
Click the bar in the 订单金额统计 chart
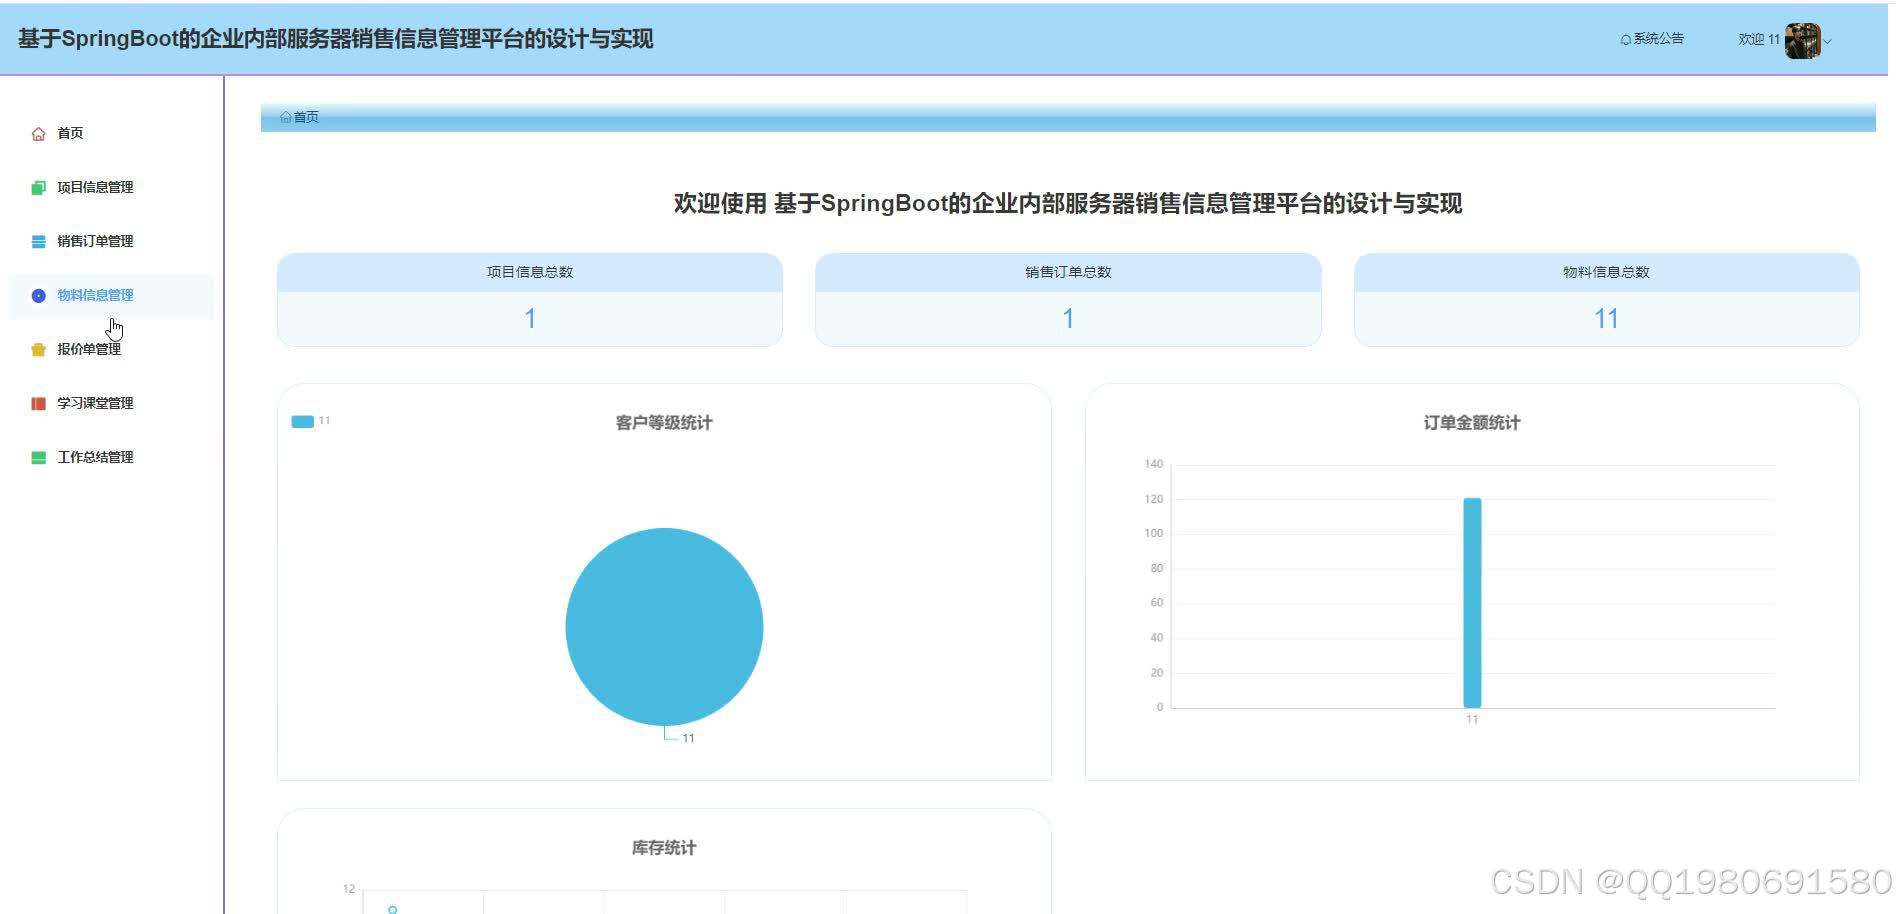tap(1471, 600)
